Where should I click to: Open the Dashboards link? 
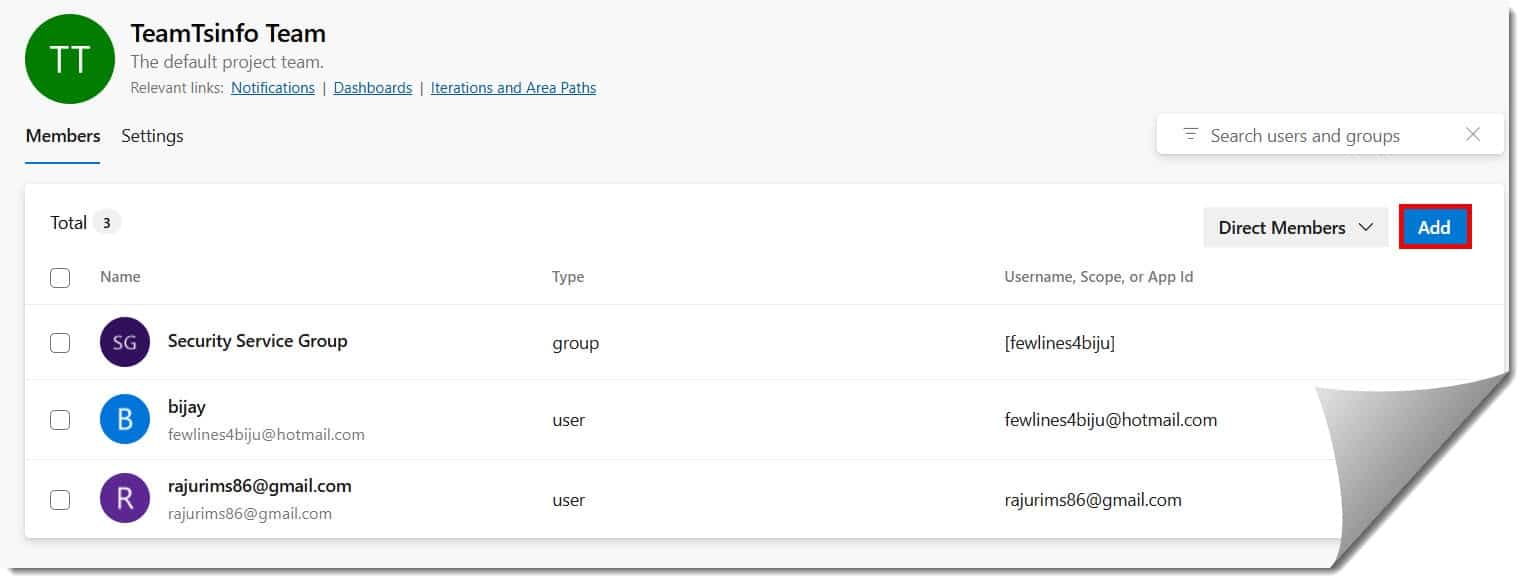tap(373, 88)
